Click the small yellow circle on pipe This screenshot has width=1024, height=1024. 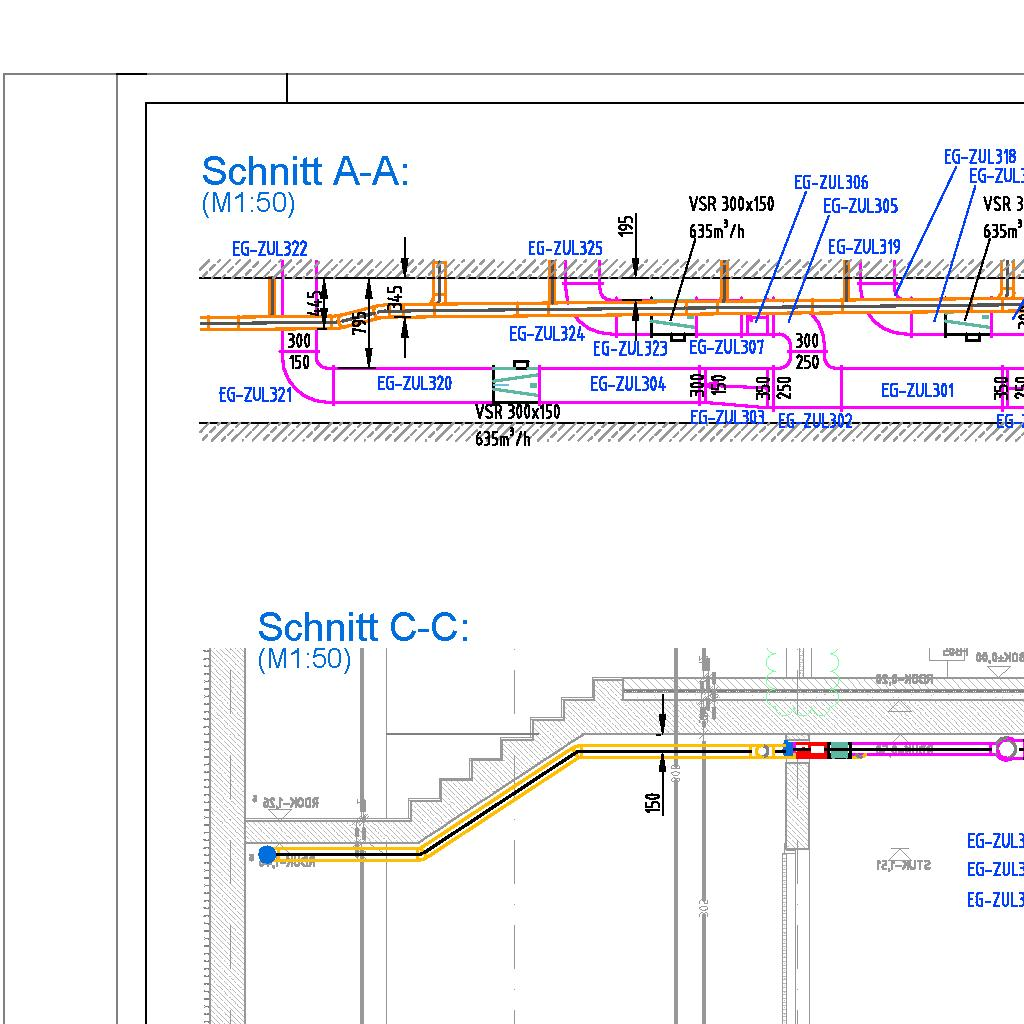763,750
